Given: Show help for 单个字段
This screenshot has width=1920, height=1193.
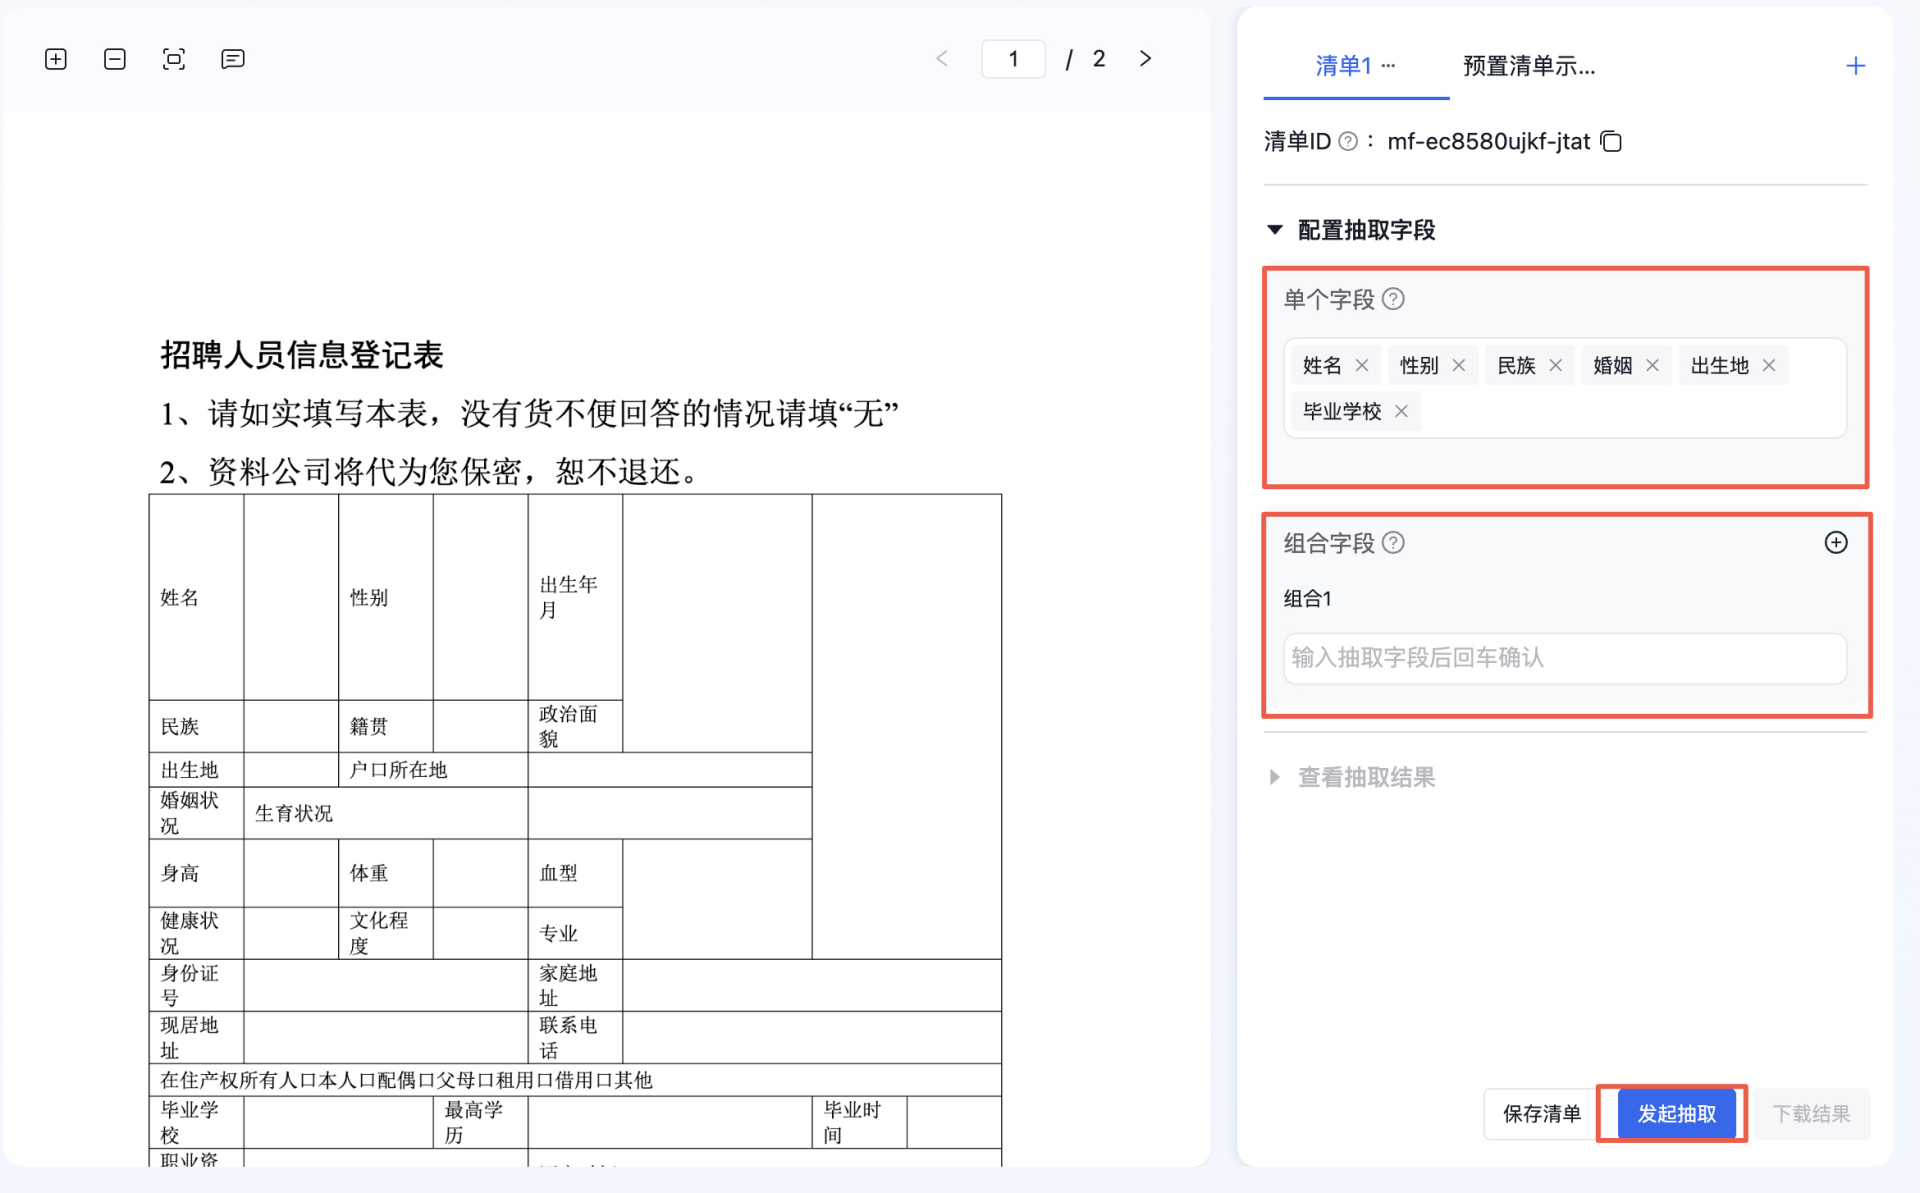Looking at the screenshot, I should point(1393,299).
